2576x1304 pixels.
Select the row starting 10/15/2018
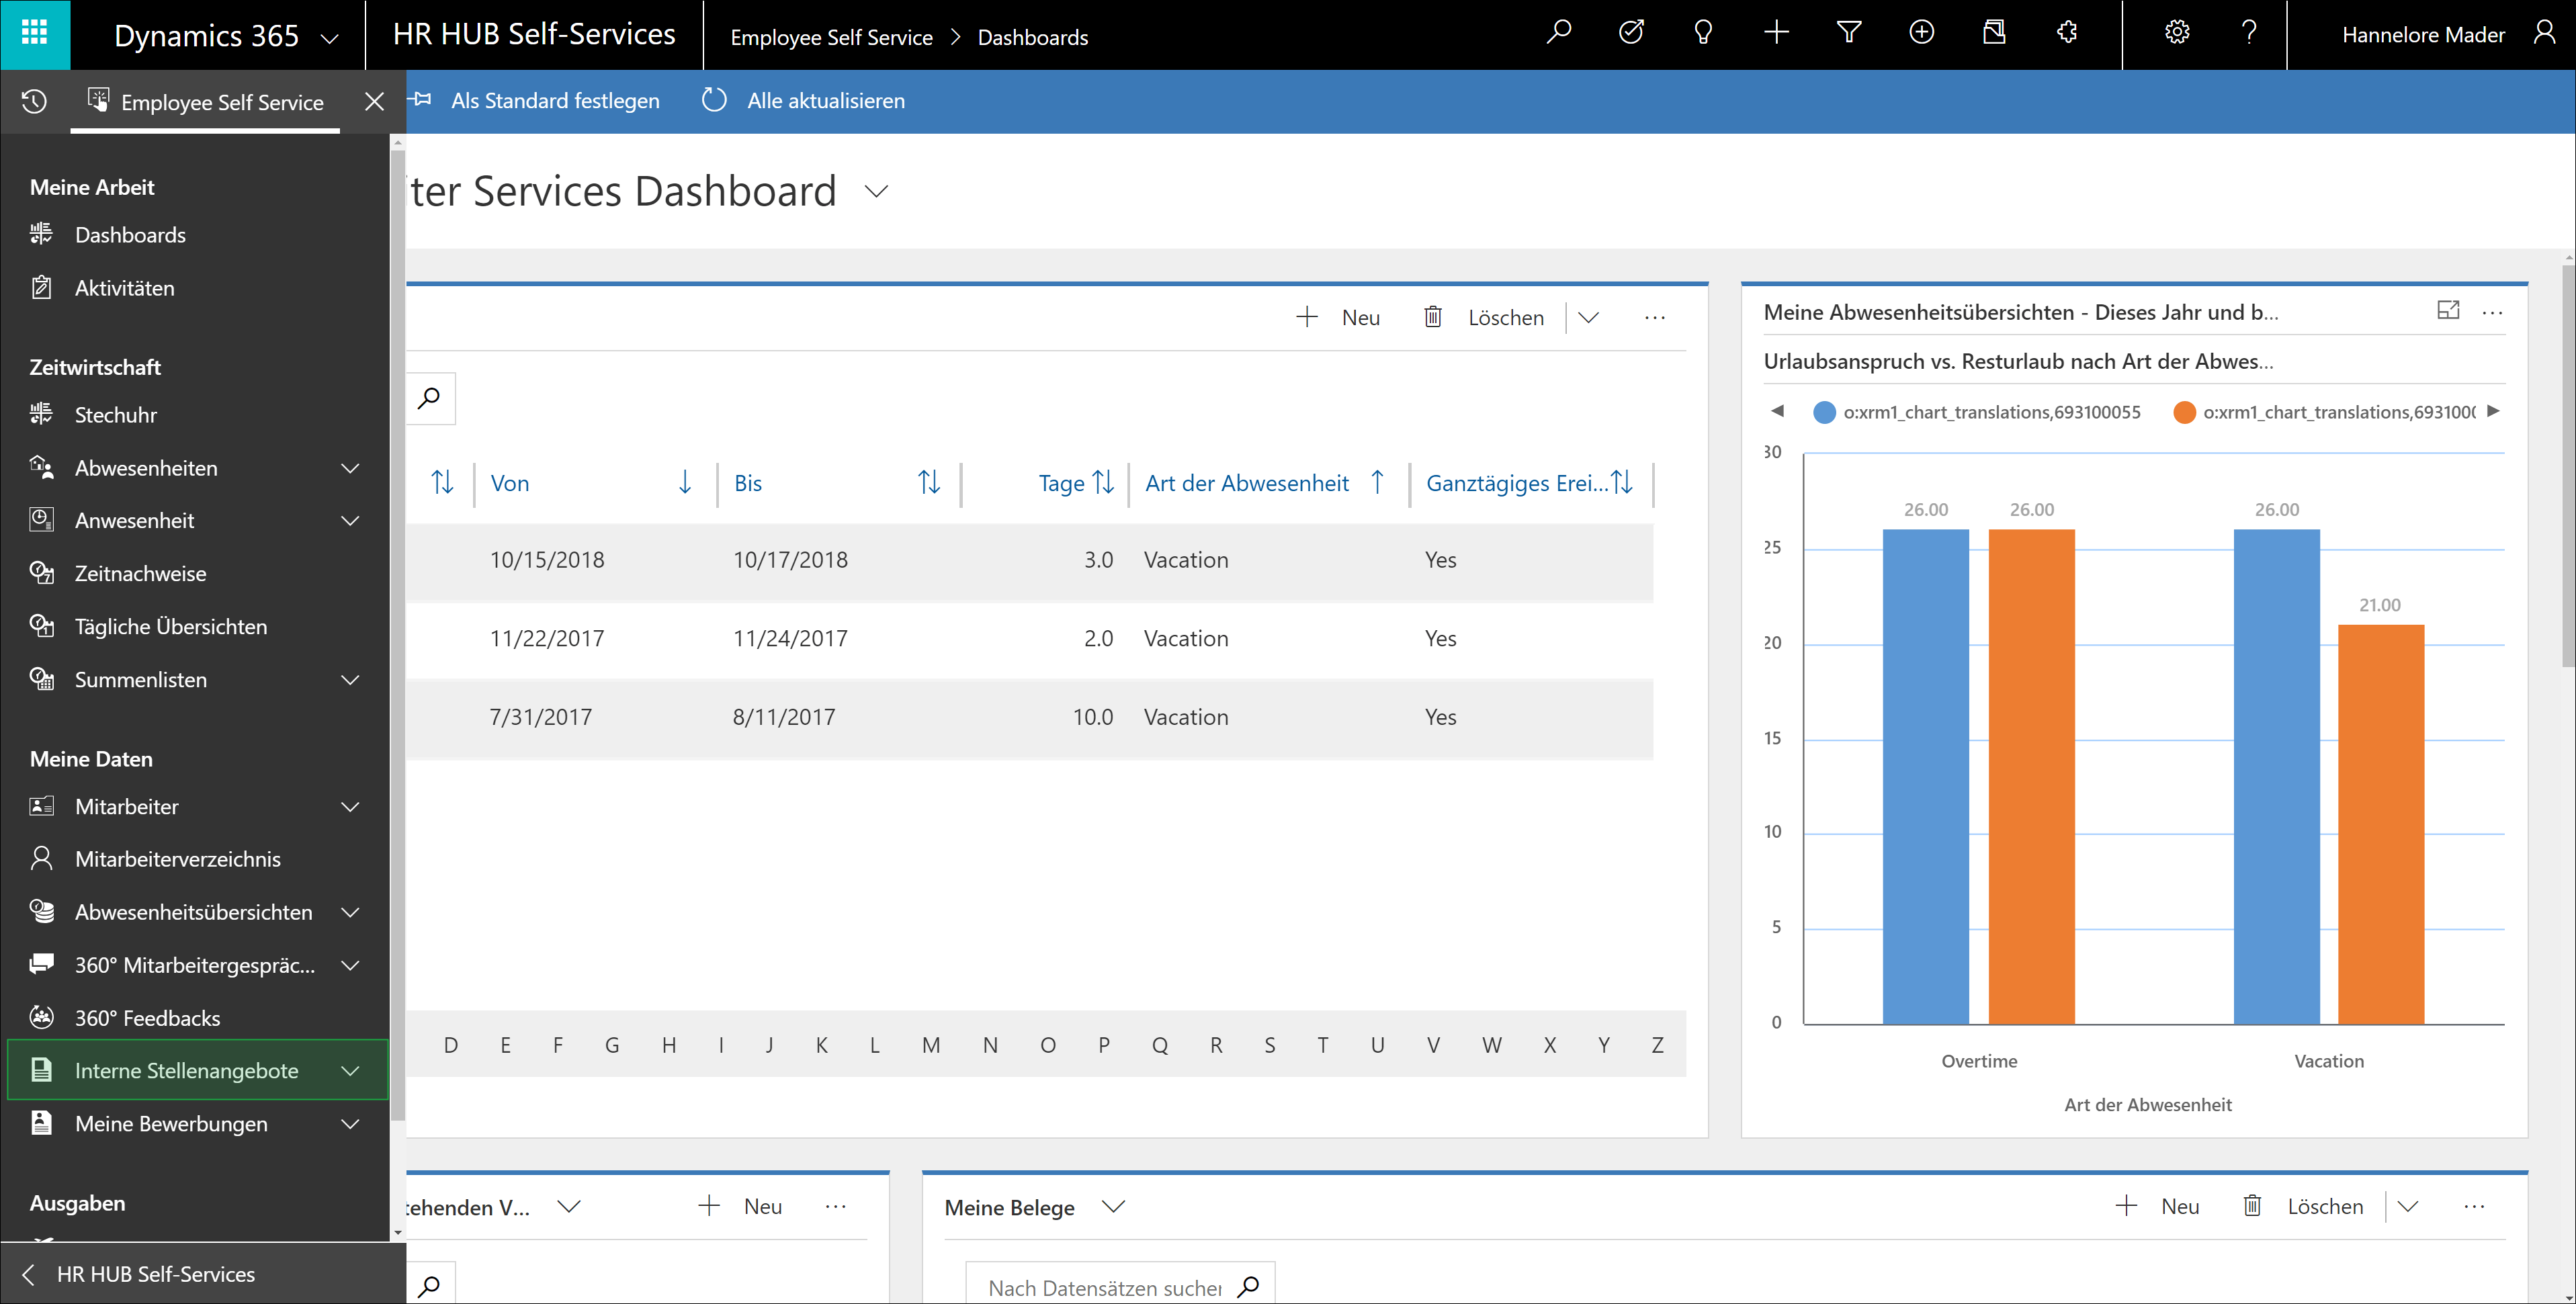(1030, 560)
